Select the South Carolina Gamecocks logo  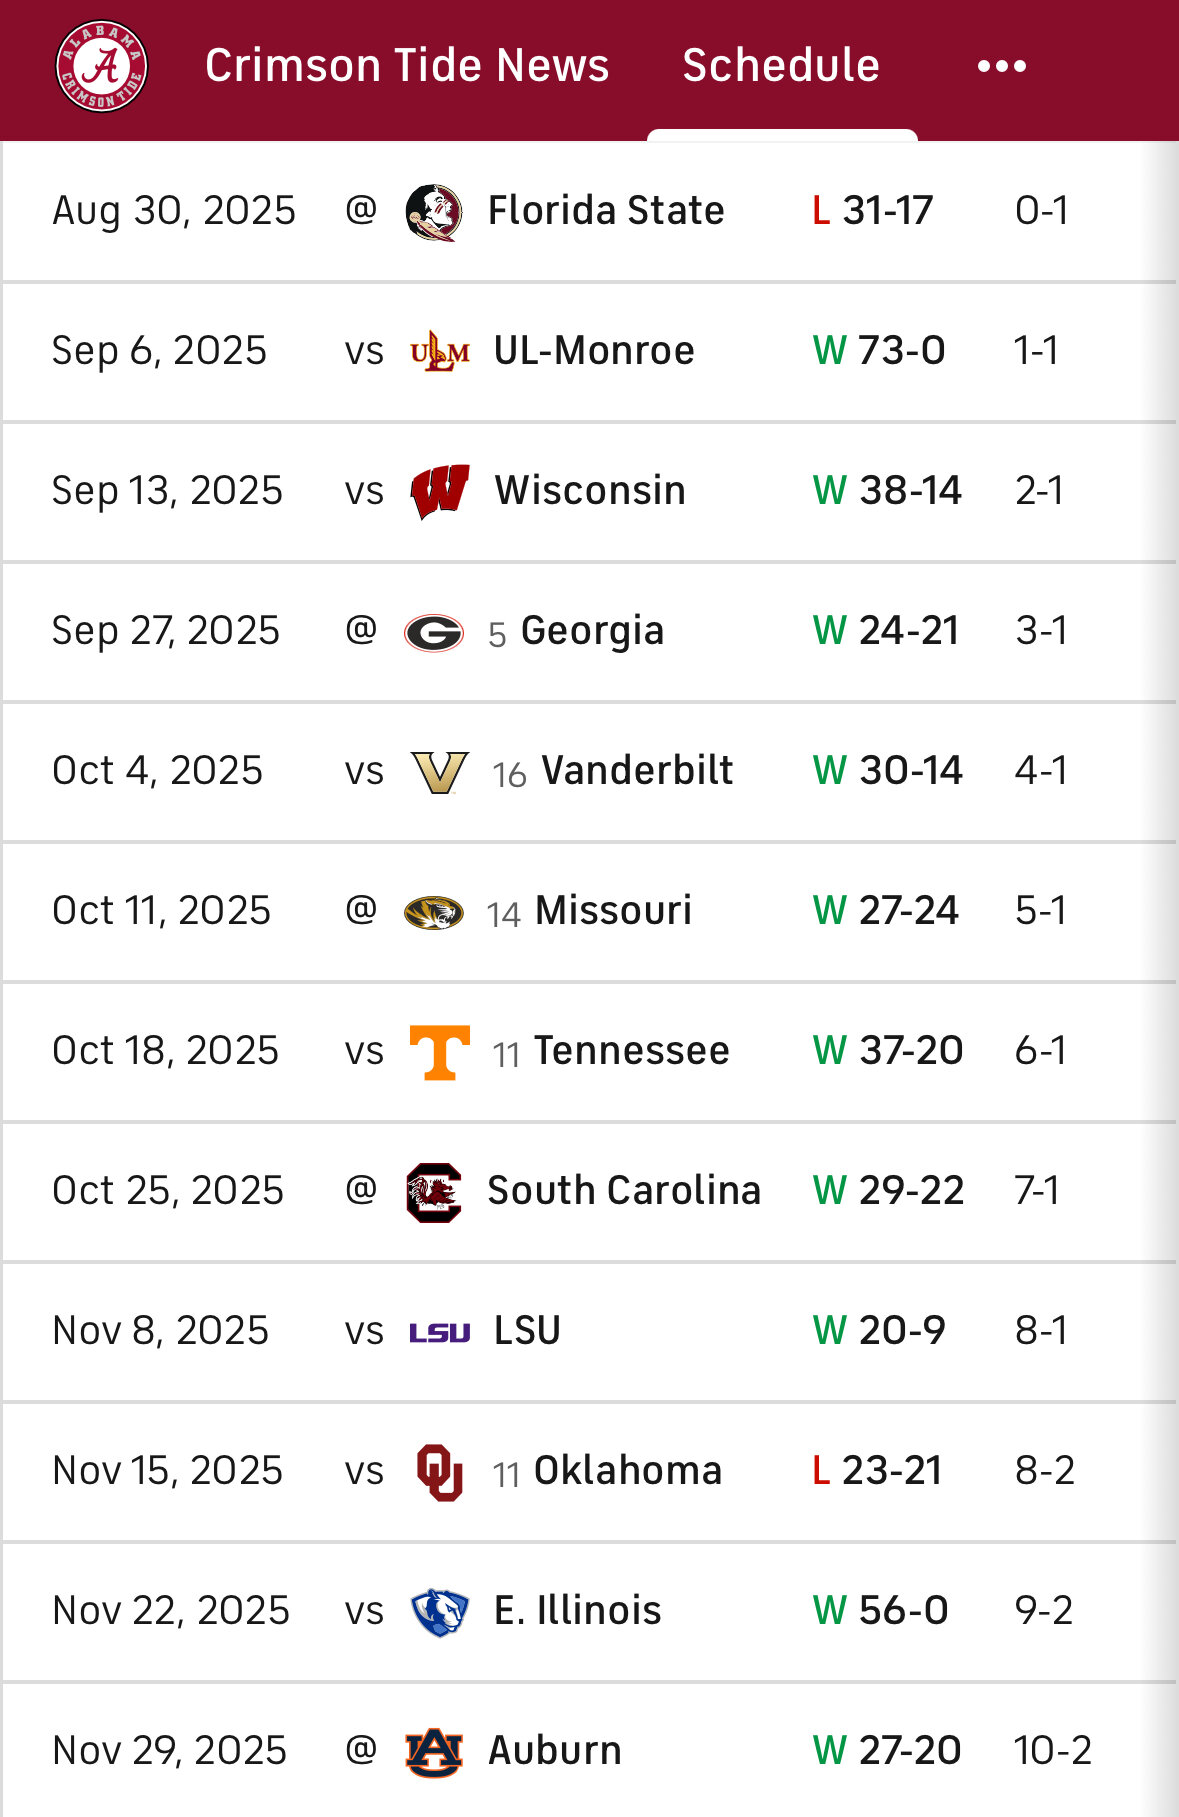434,1192
